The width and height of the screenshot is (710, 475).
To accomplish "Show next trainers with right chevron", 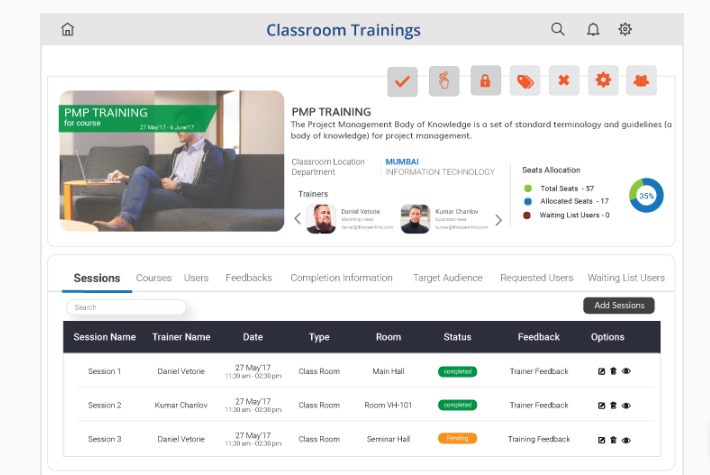I will pos(499,220).
